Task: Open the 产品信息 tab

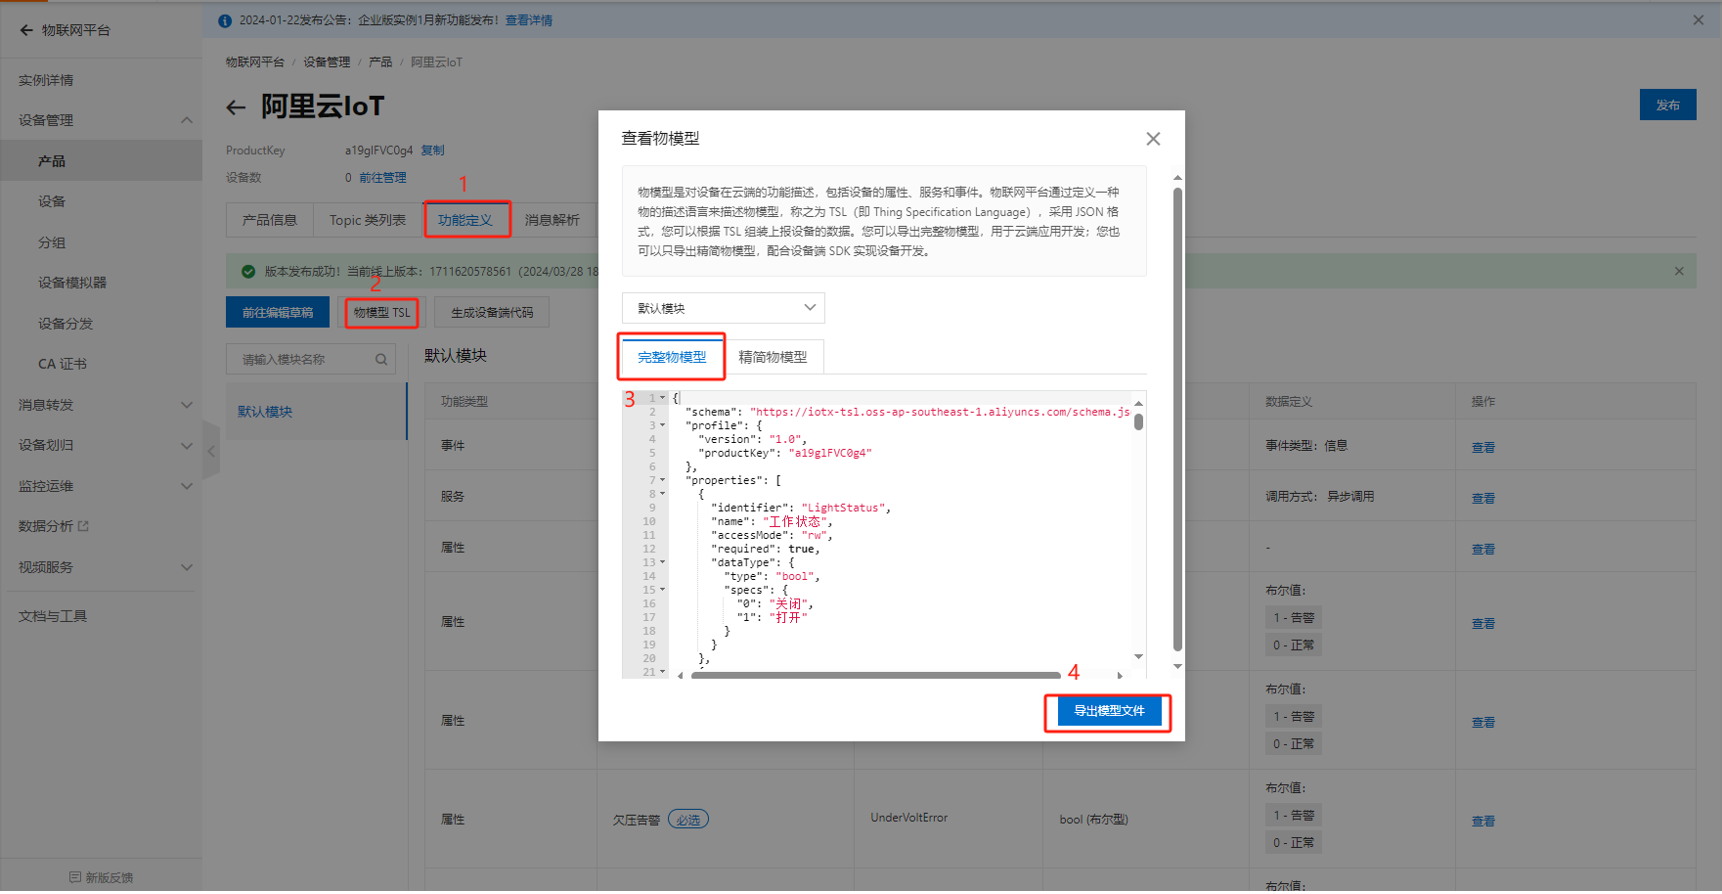Action: coord(270,220)
